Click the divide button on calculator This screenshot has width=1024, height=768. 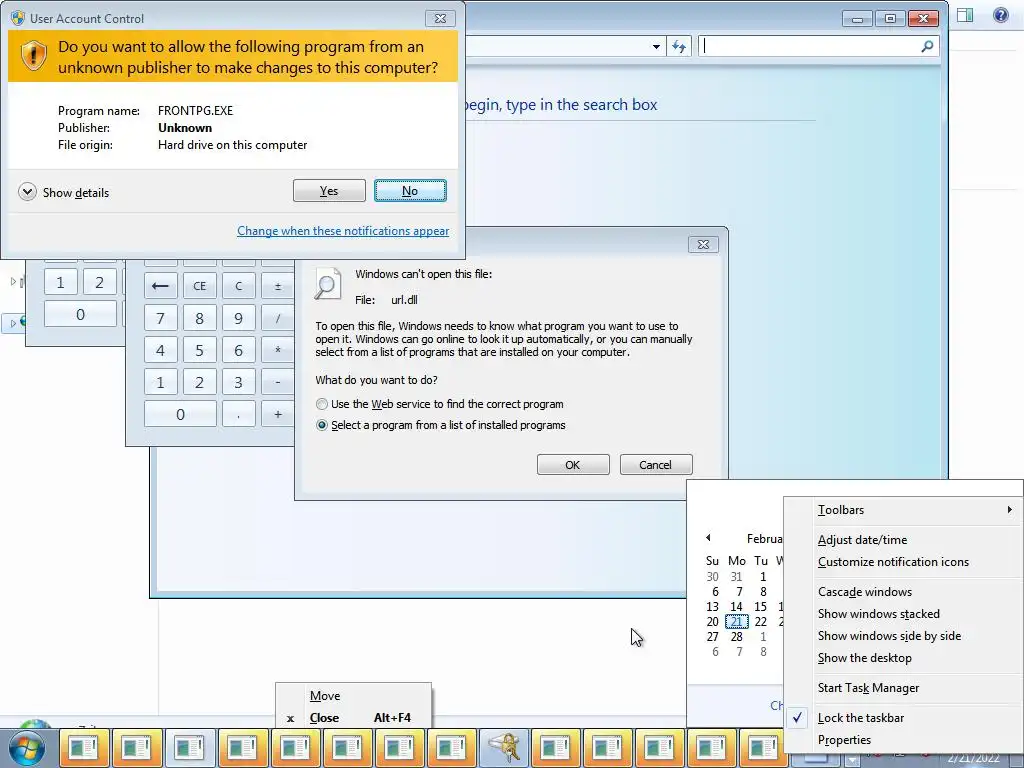278,318
